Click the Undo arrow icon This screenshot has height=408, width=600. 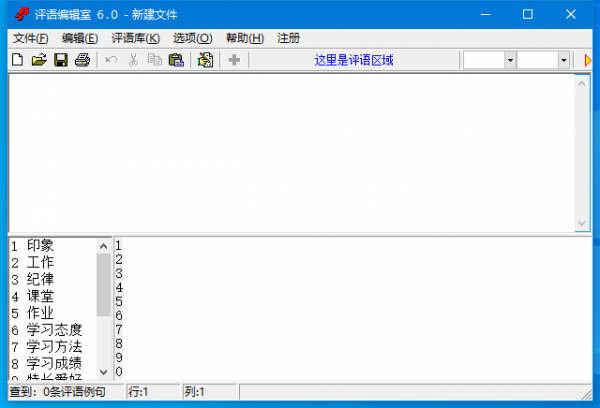click(111, 60)
